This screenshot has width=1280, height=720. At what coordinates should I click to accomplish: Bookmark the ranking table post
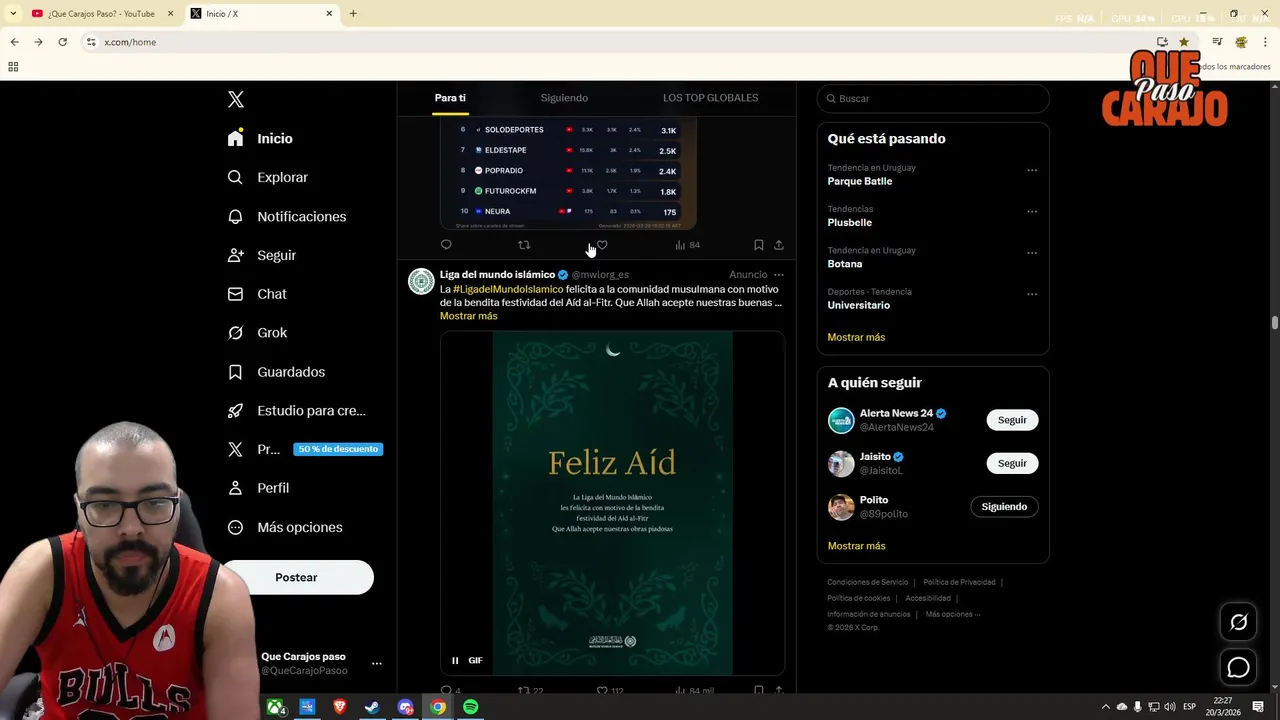pos(758,245)
